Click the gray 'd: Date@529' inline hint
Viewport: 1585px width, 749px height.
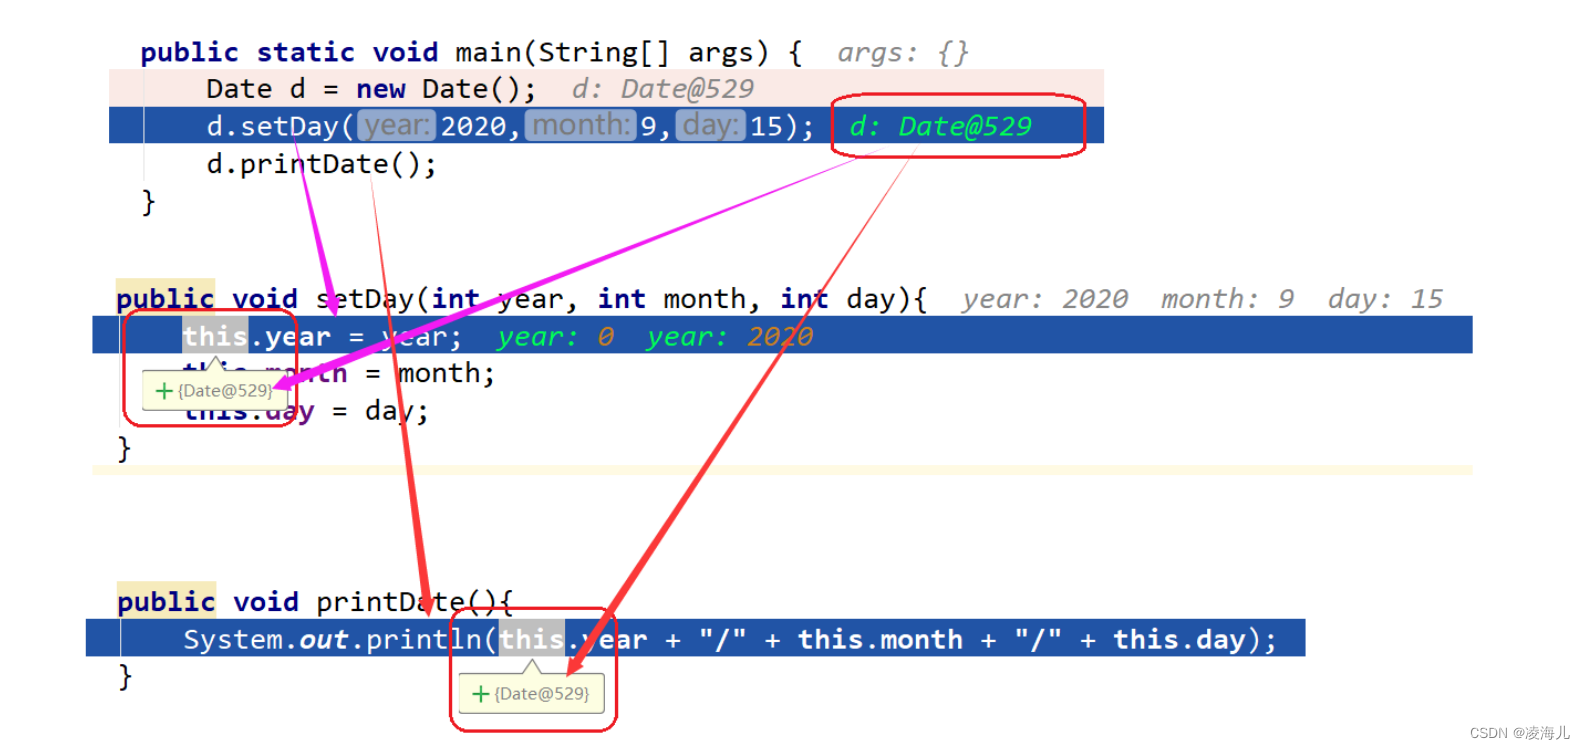pos(663,89)
